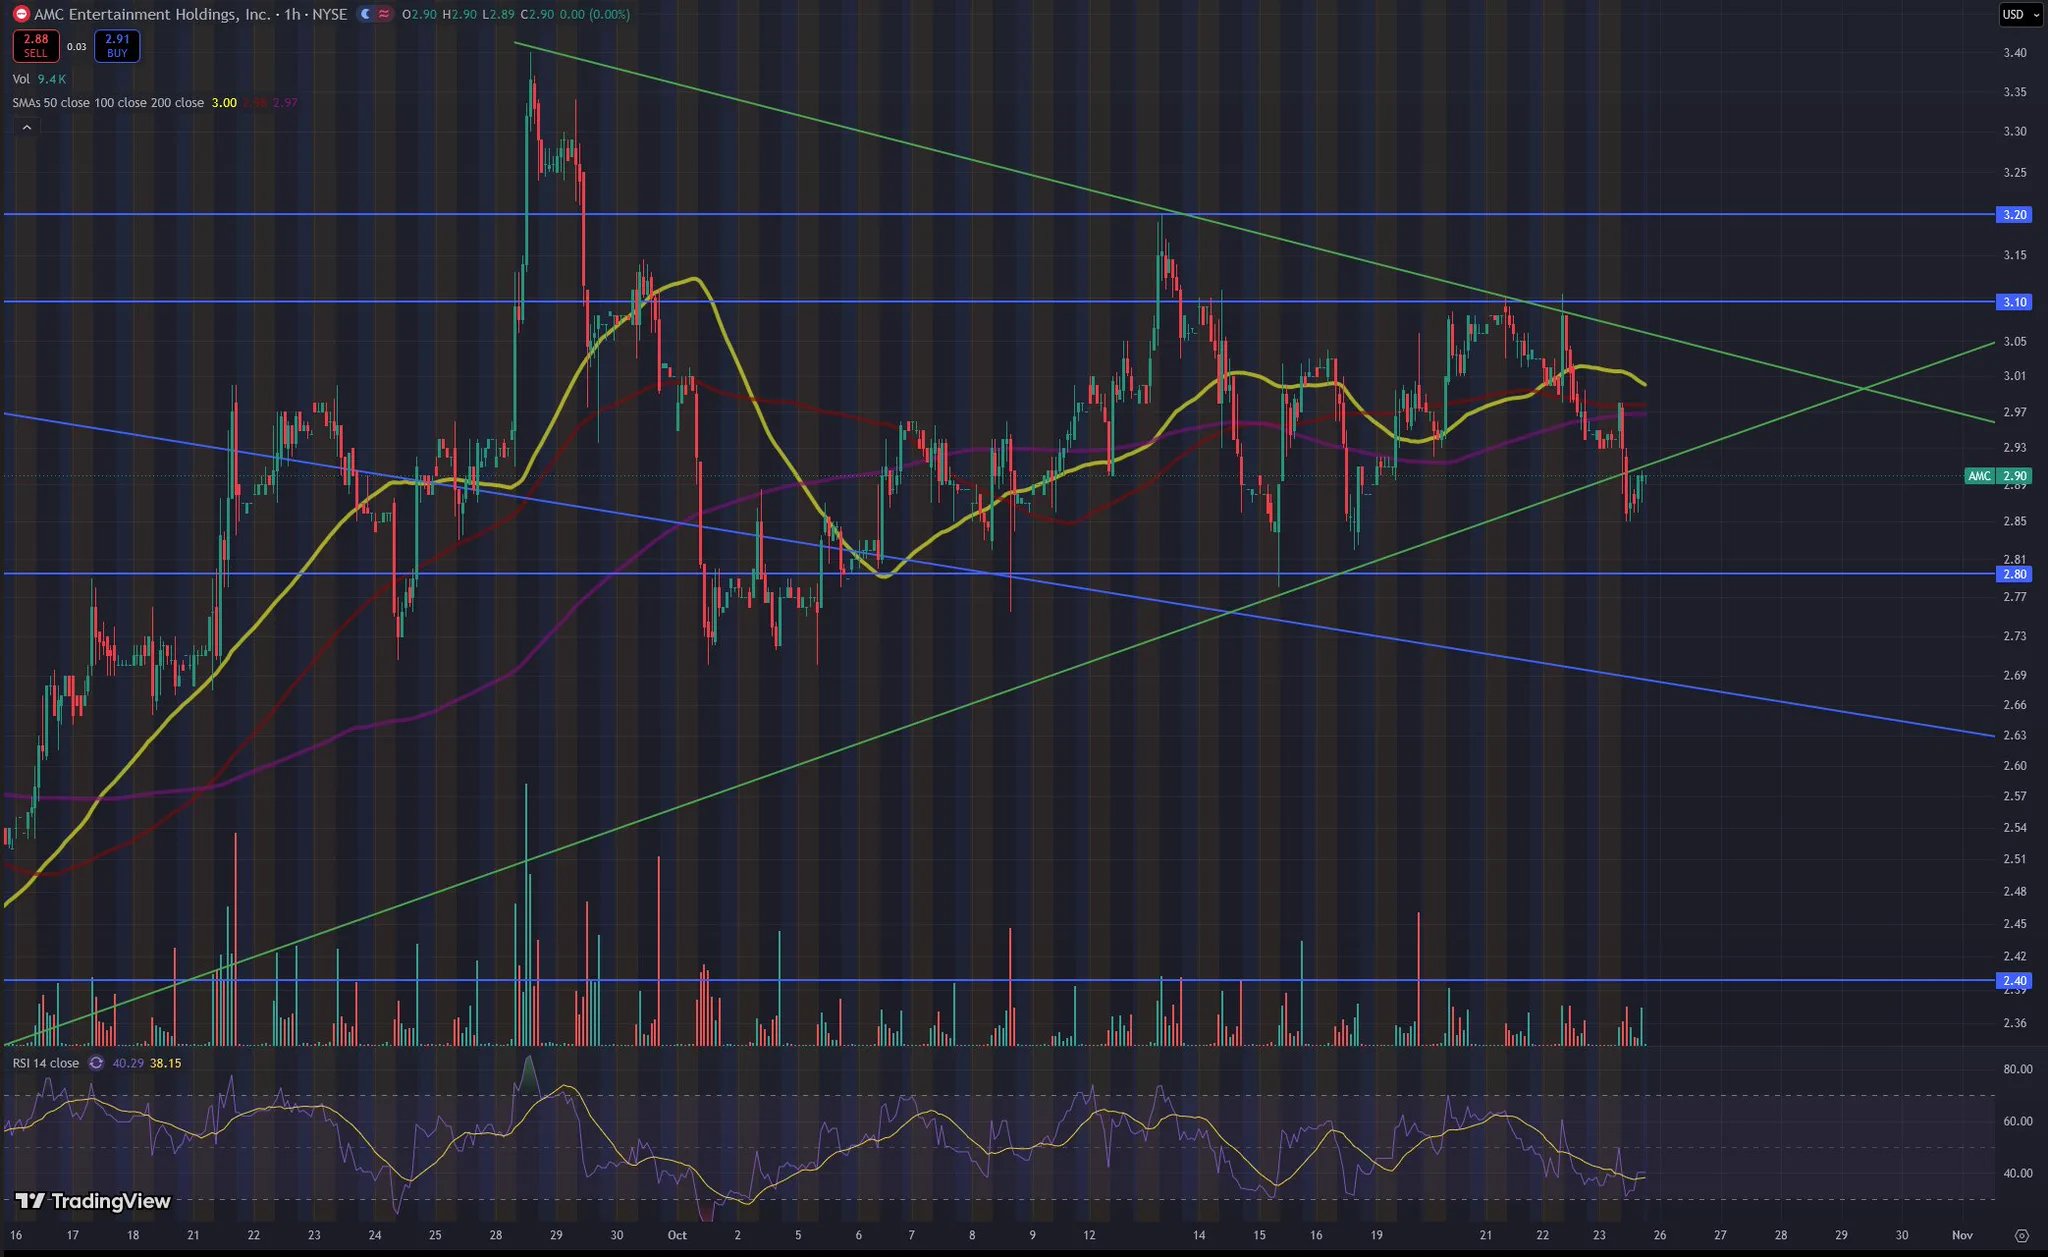The image size is (2048, 1257).
Task: Click the 2.88 SELL button
Action: (36, 46)
